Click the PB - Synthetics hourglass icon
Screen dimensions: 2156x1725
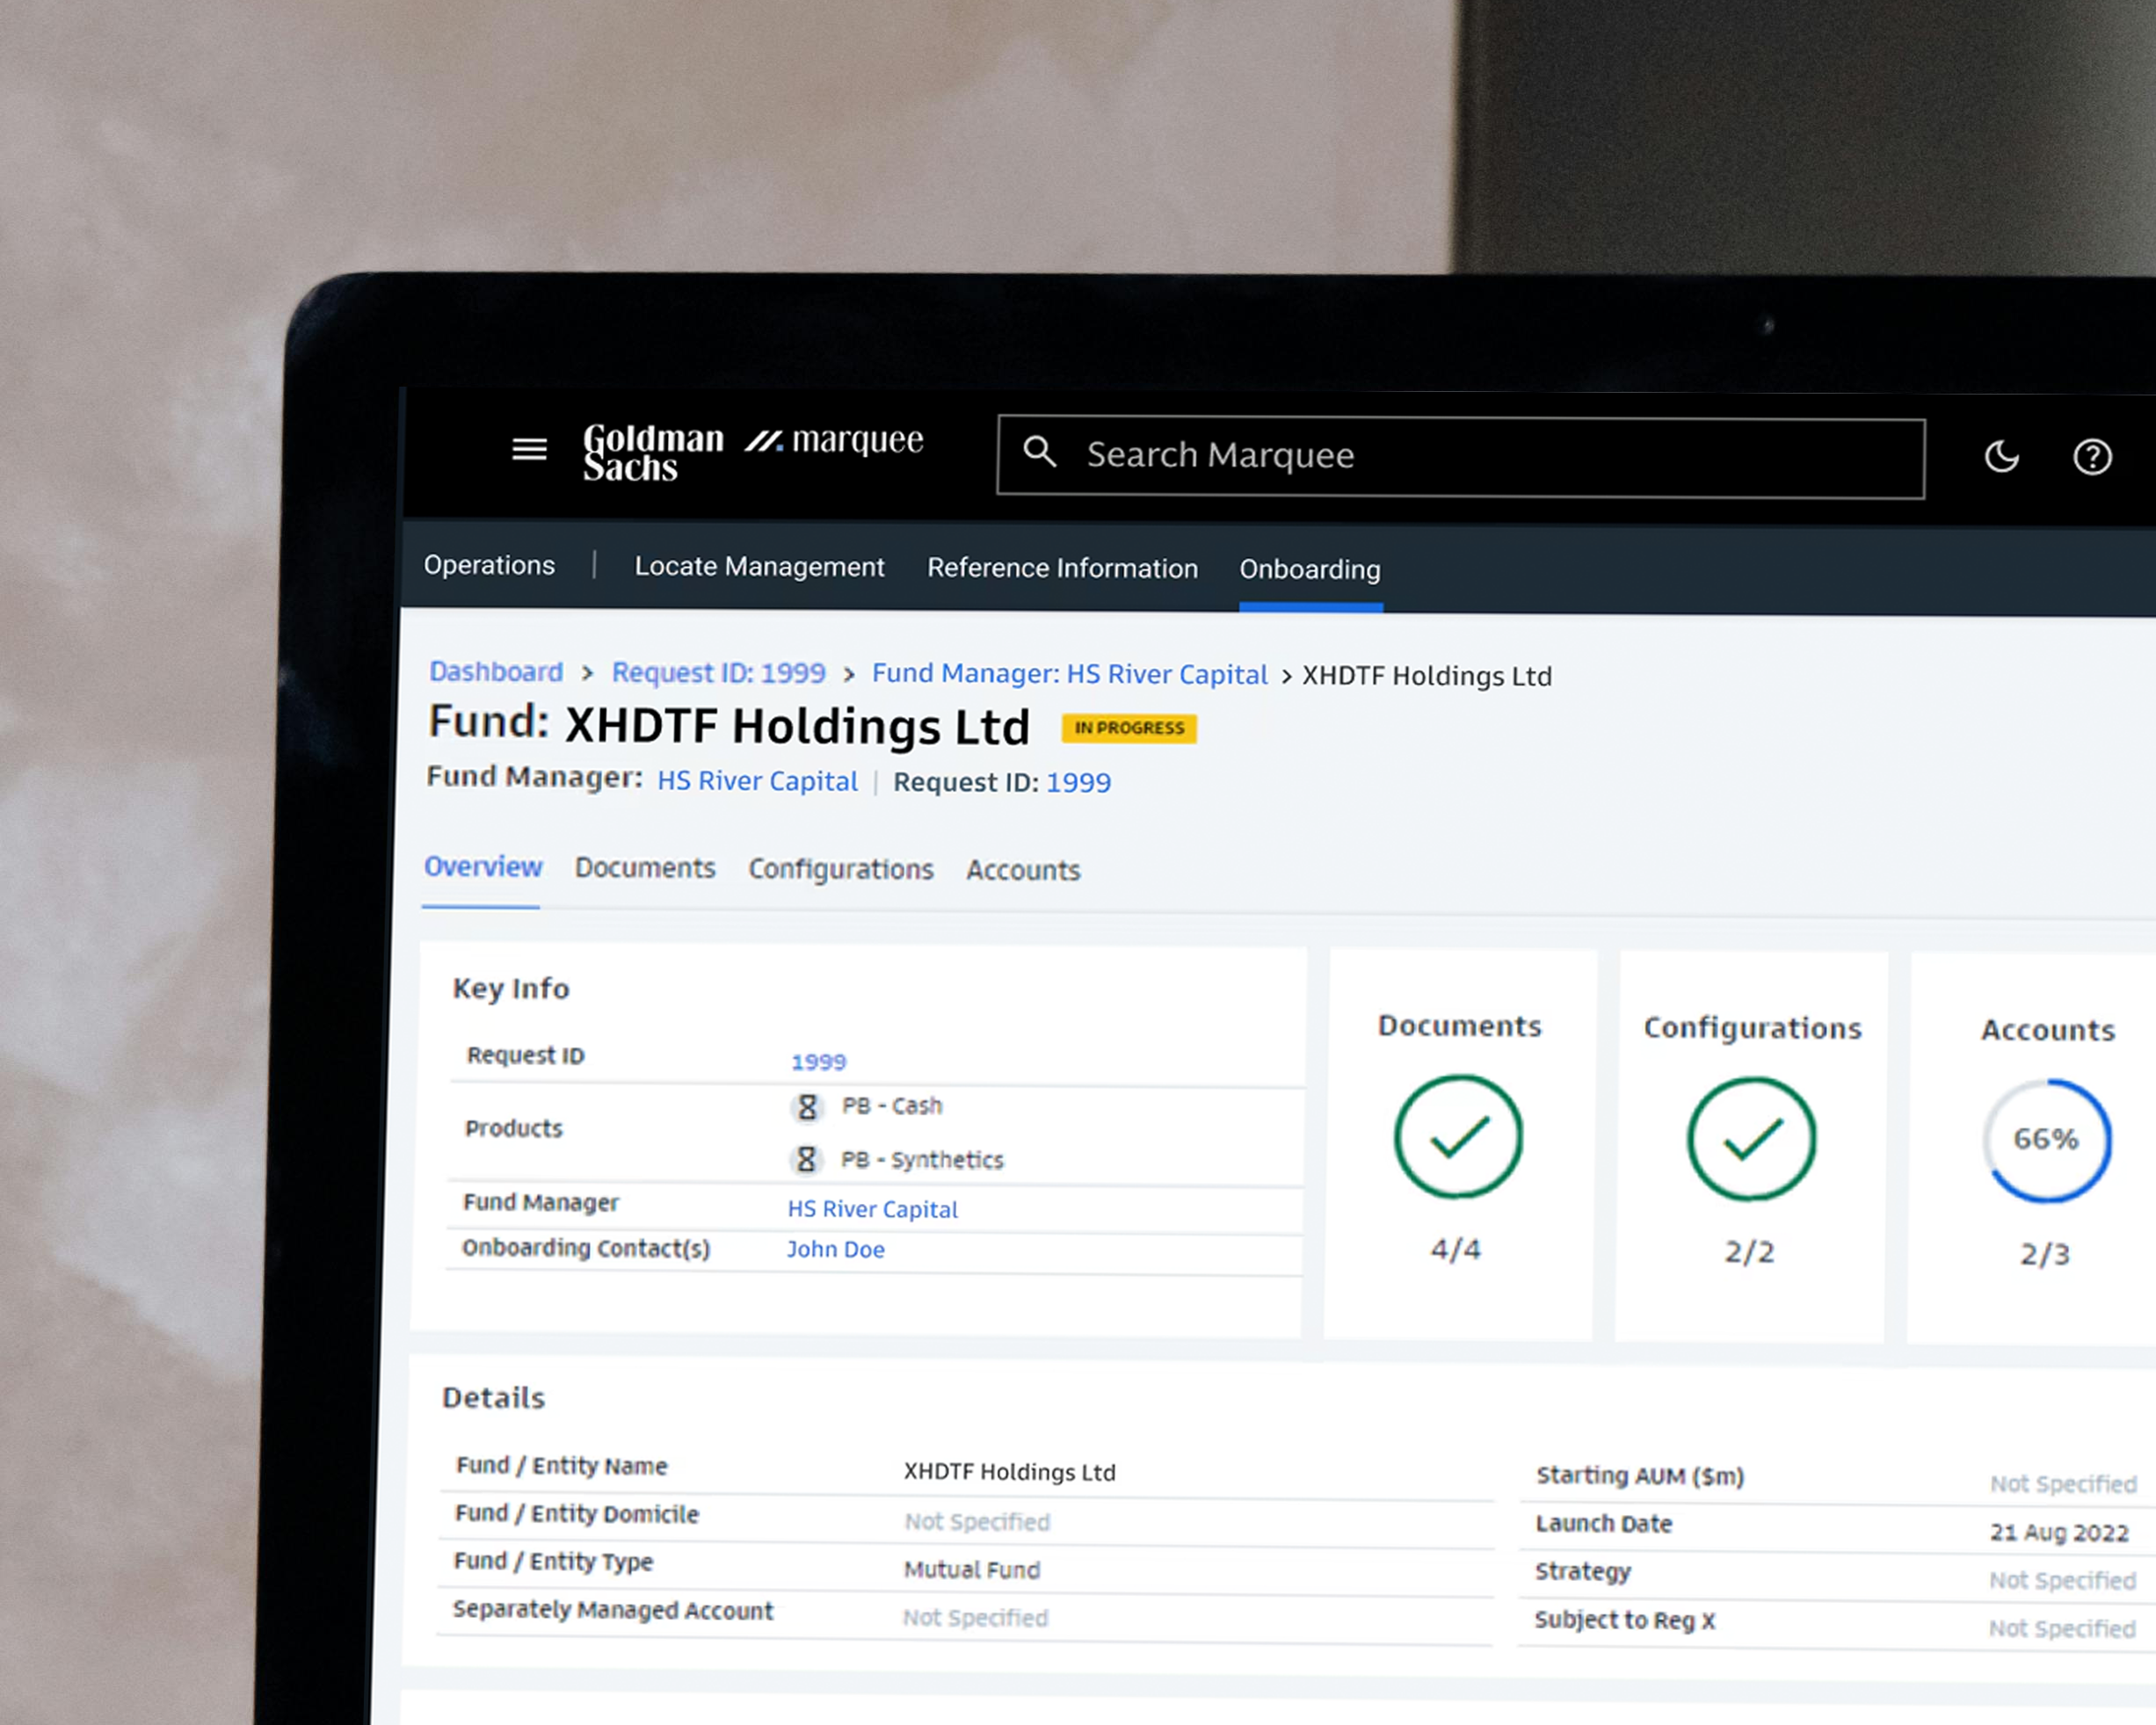click(x=806, y=1160)
